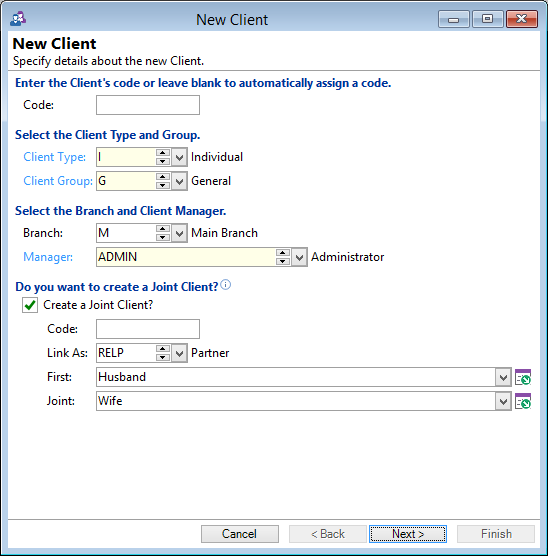Click the Next button
Image resolution: width=548 pixels, height=556 pixels.
coord(408,534)
